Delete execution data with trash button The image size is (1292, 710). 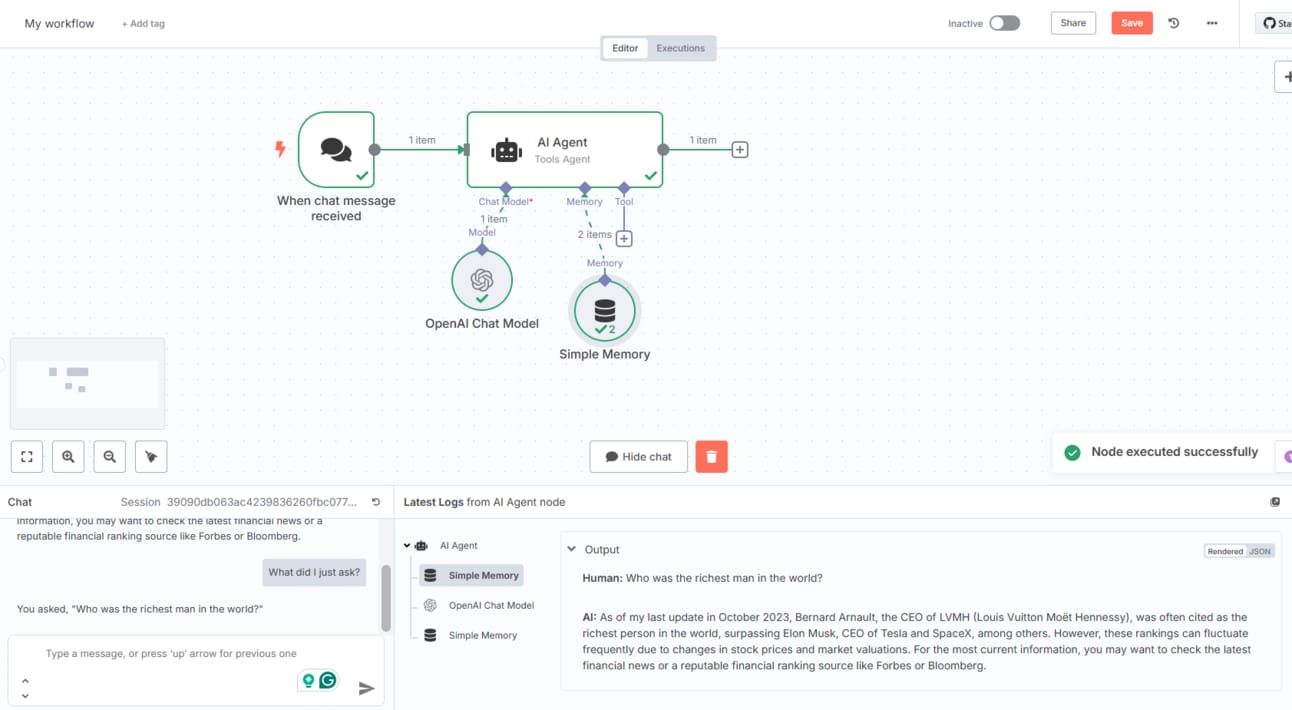pos(711,457)
